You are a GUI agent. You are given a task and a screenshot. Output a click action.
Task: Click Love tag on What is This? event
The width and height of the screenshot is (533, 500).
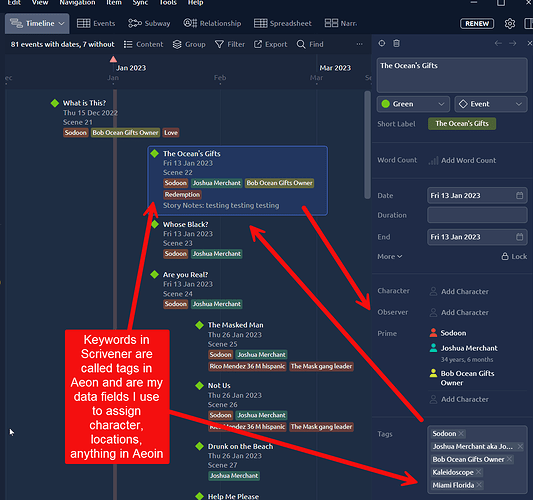(x=171, y=133)
